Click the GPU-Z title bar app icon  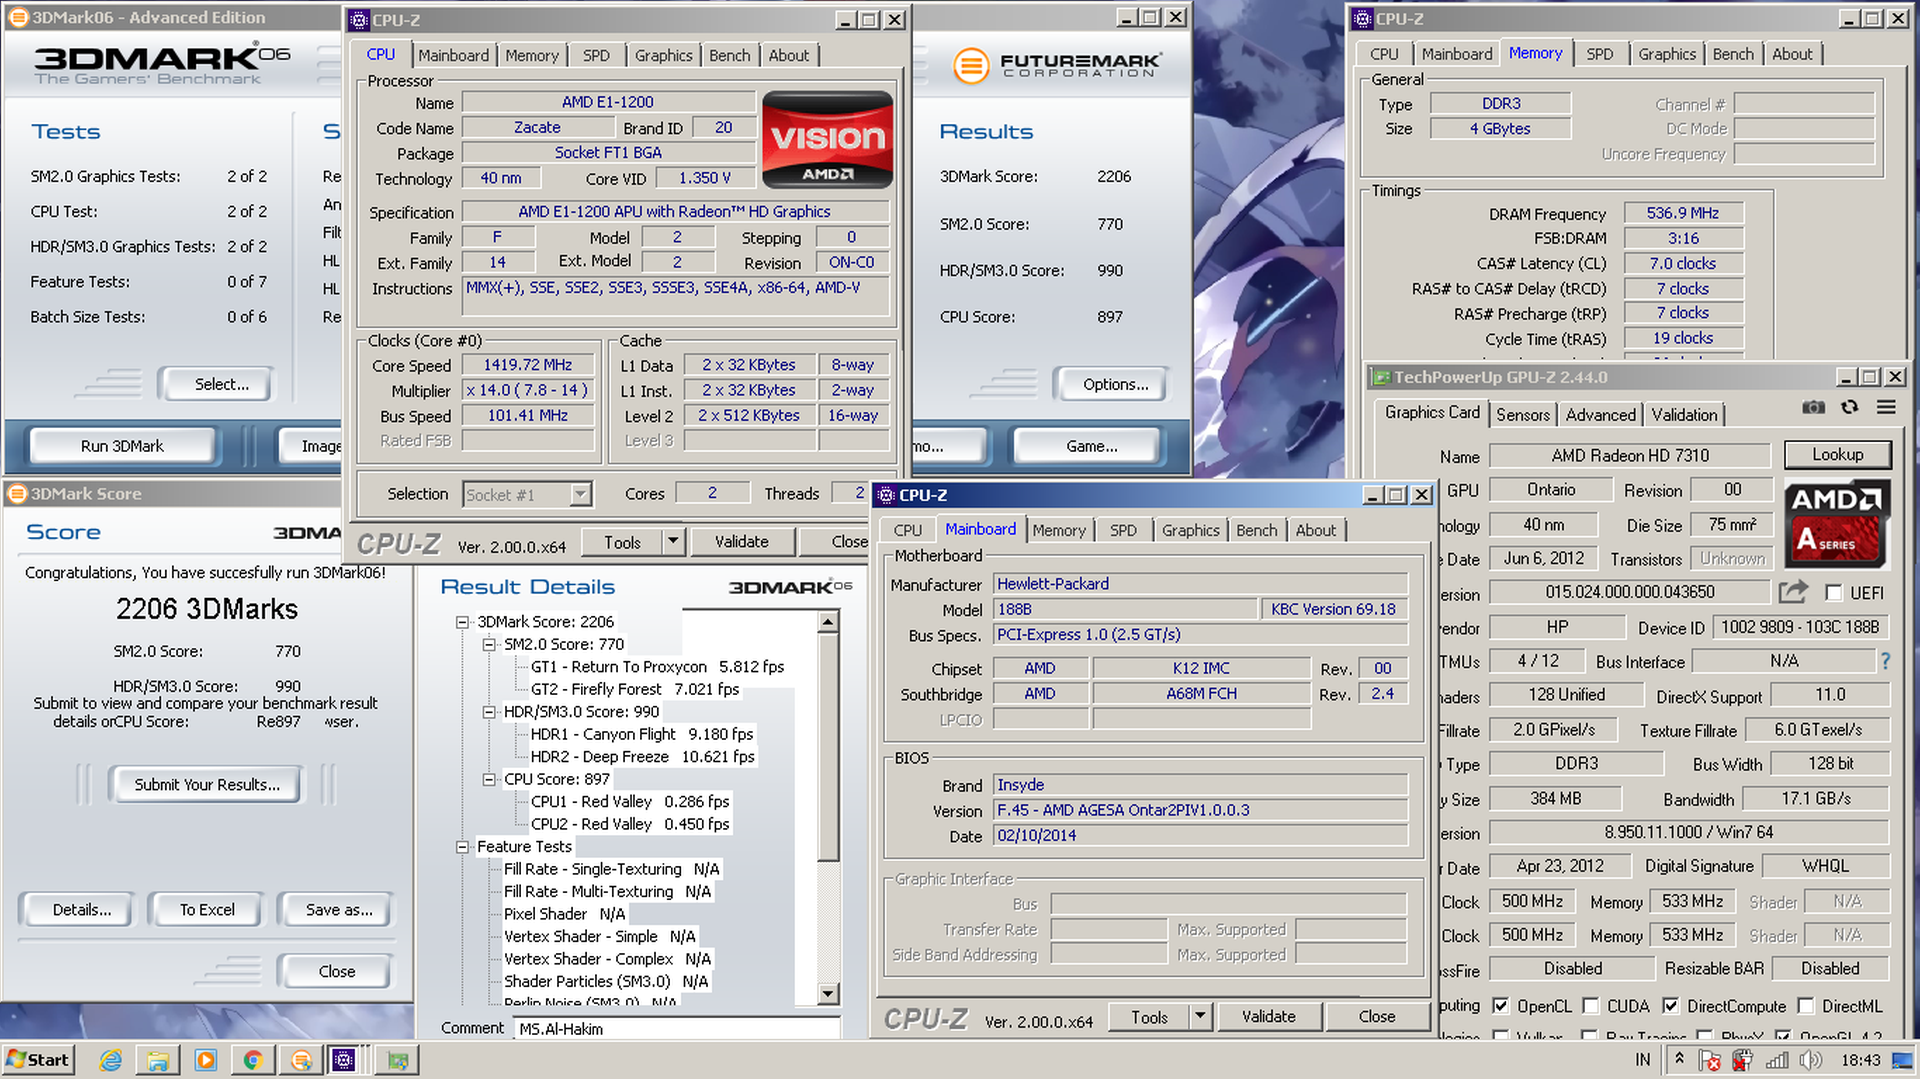(1381, 377)
